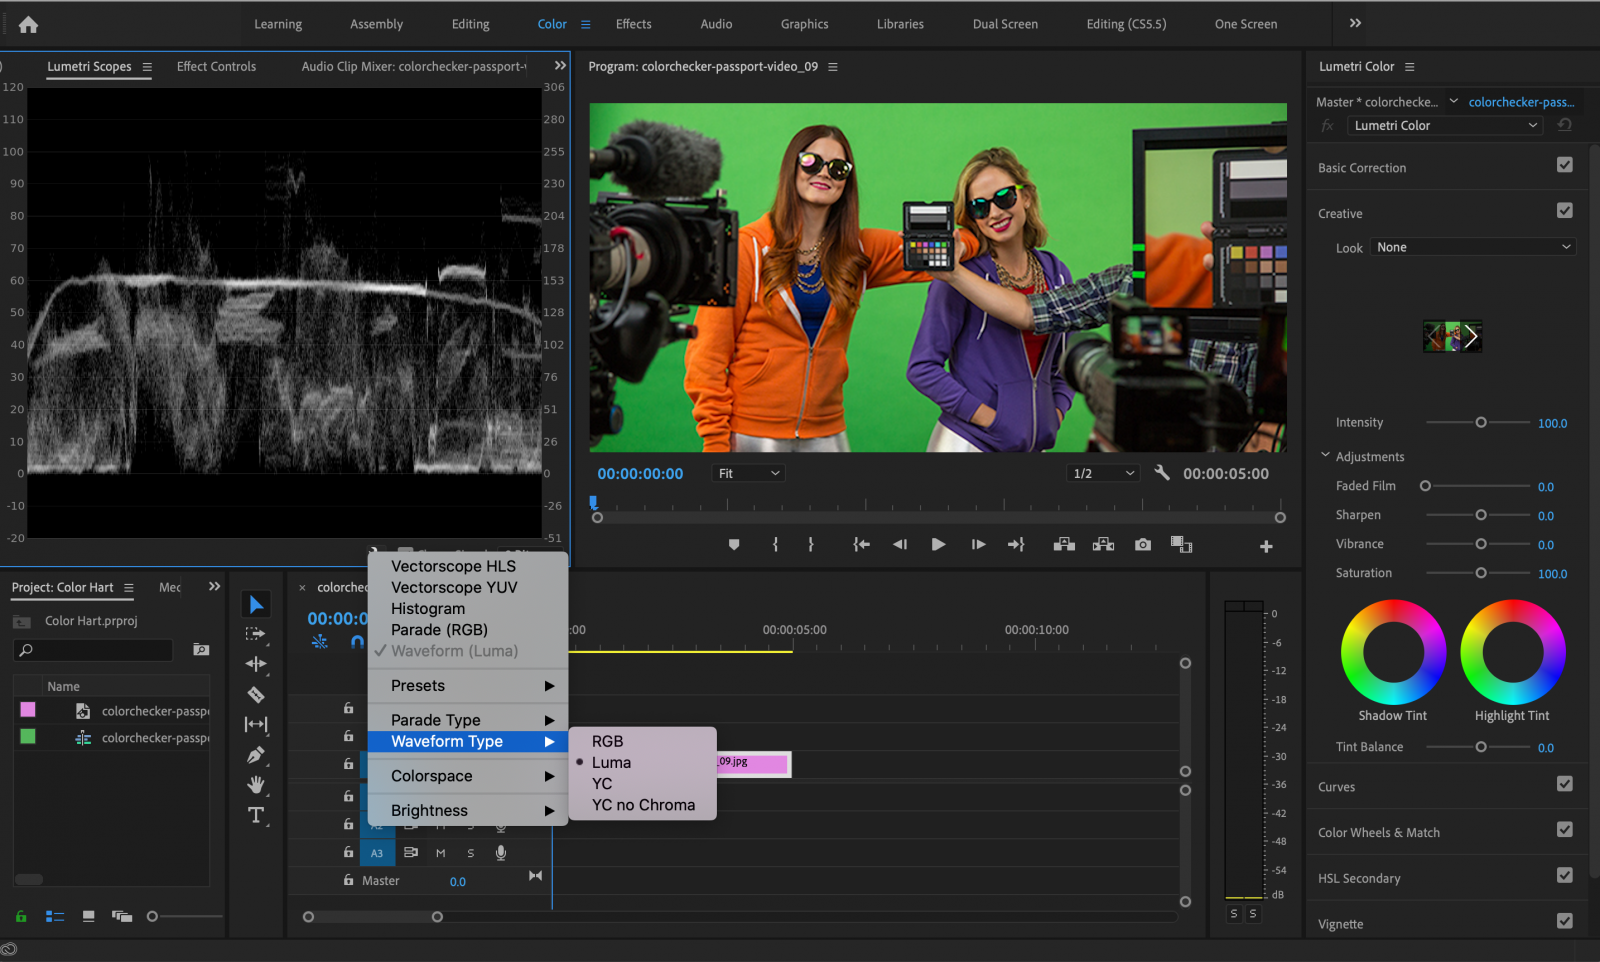Select the Type tool
Screen dimensions: 1600x962
pyautogui.click(x=256, y=812)
